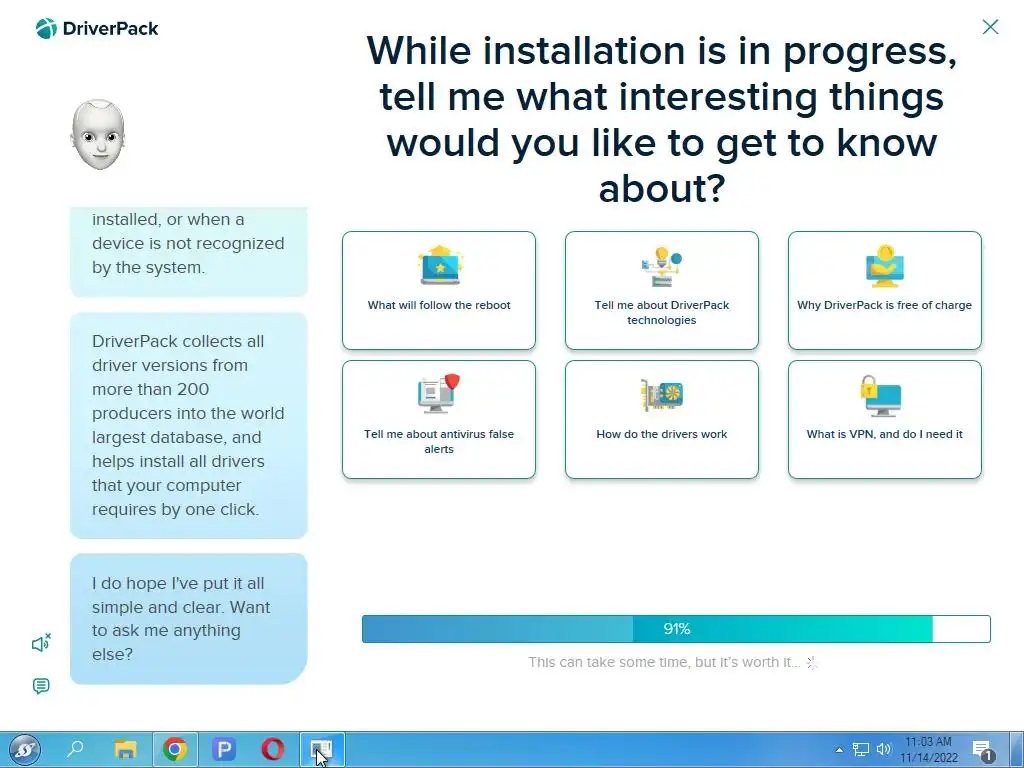
Task: Open the volume tray icon
Action: [884, 750]
